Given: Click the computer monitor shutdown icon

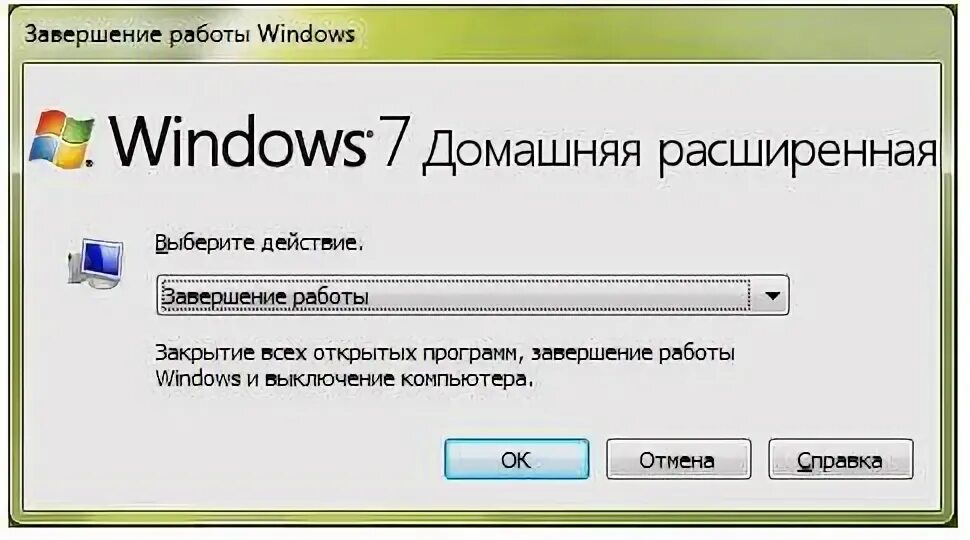Looking at the screenshot, I should point(96,262).
